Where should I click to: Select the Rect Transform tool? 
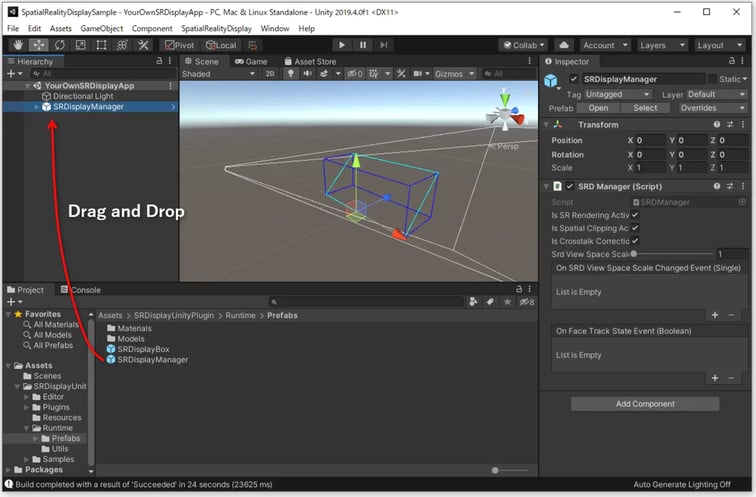point(101,45)
